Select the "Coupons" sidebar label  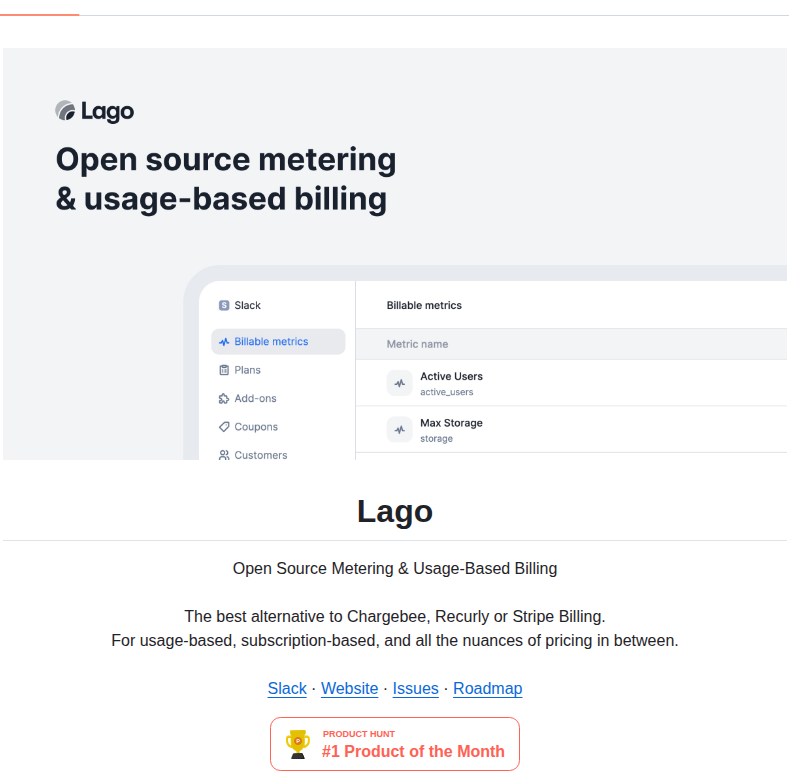tap(256, 427)
